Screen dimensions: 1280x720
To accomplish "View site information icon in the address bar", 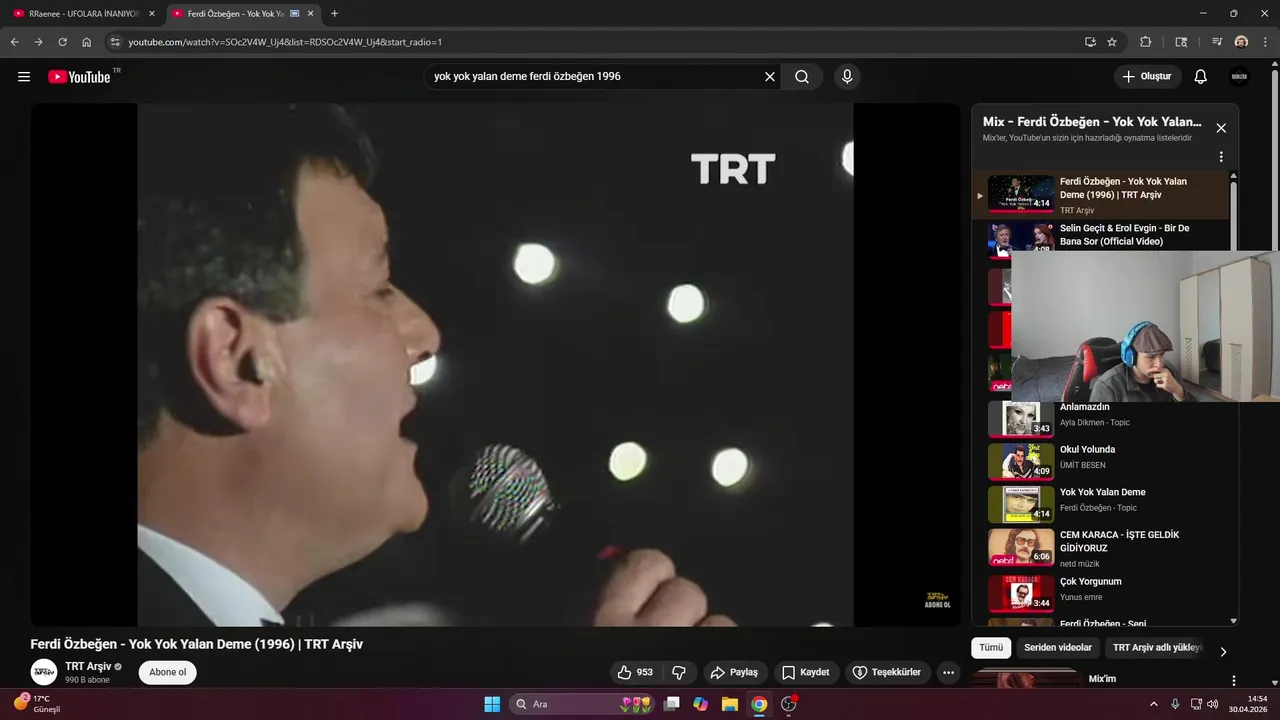I will pyautogui.click(x=115, y=42).
